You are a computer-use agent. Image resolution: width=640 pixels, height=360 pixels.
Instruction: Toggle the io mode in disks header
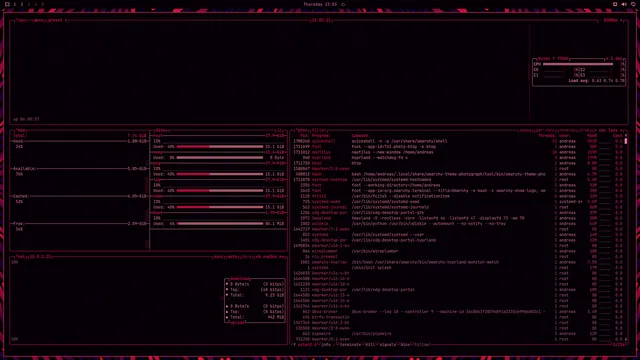[x=280, y=131]
